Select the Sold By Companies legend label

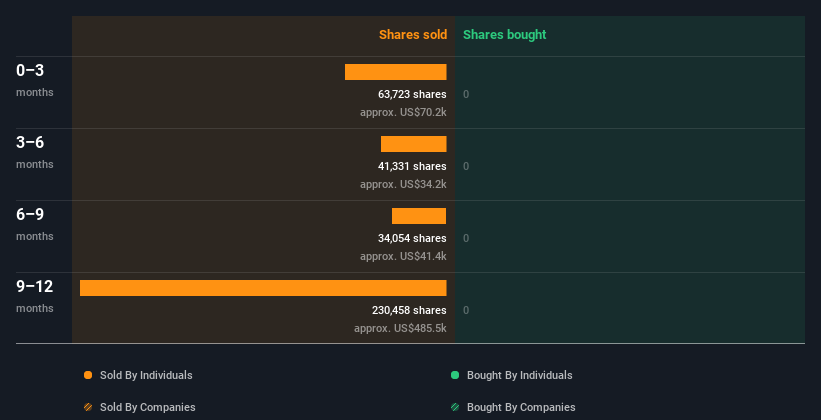tap(148, 407)
